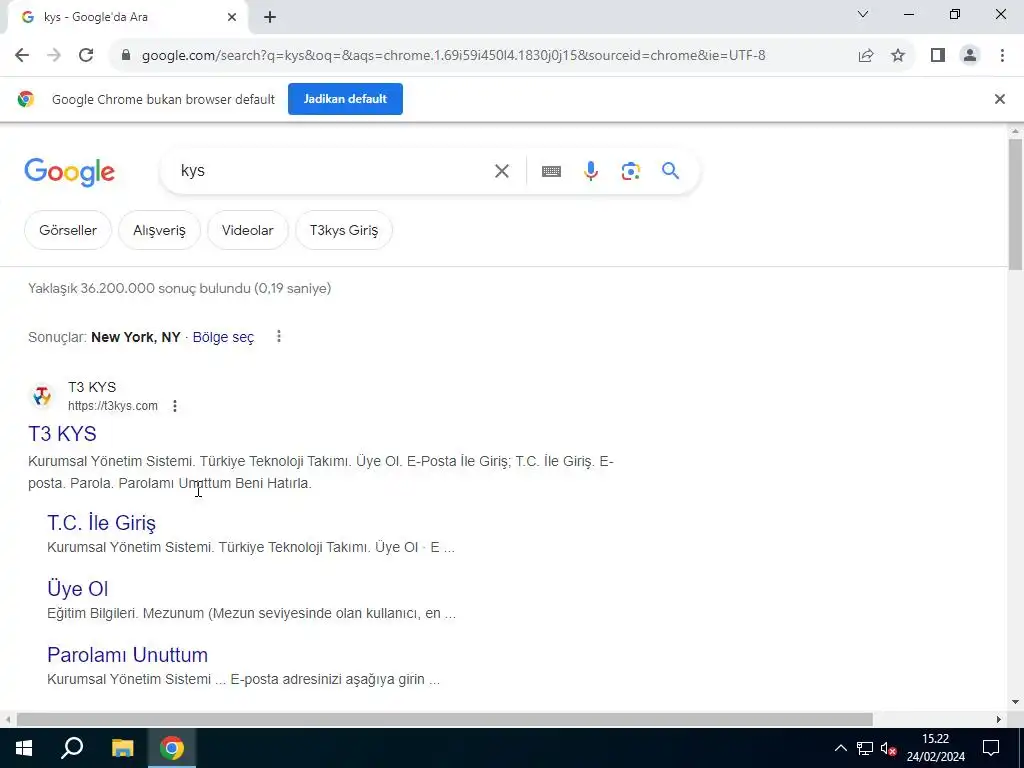Open the Windows notification center
This screenshot has height=768, width=1024.
[991, 748]
